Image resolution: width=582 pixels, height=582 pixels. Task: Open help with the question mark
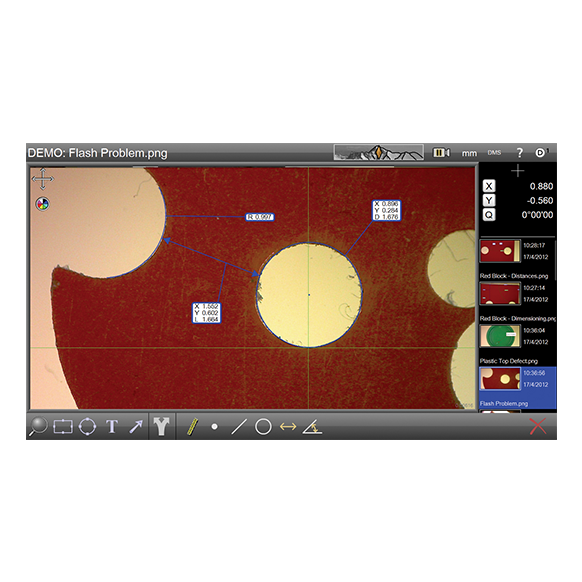(x=520, y=153)
